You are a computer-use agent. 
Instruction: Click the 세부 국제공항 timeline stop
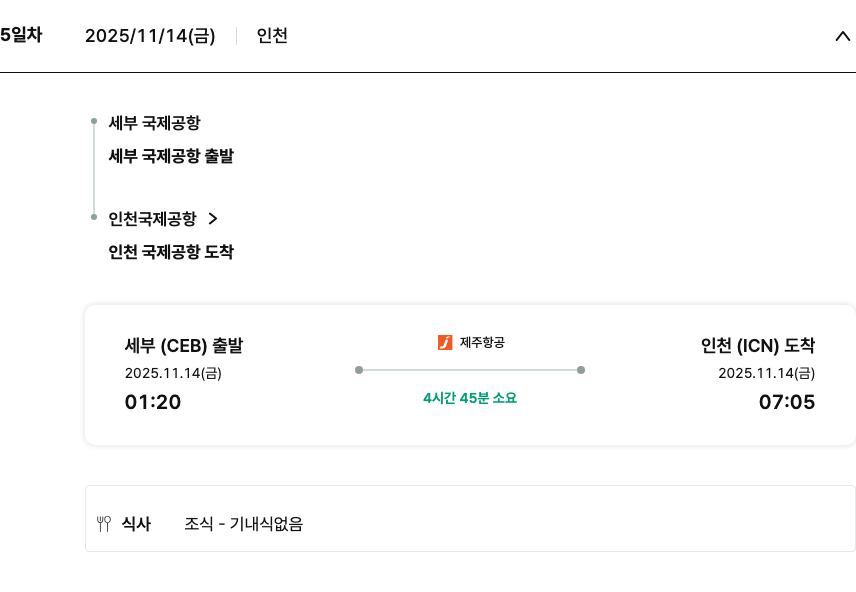pyautogui.click(x=154, y=123)
